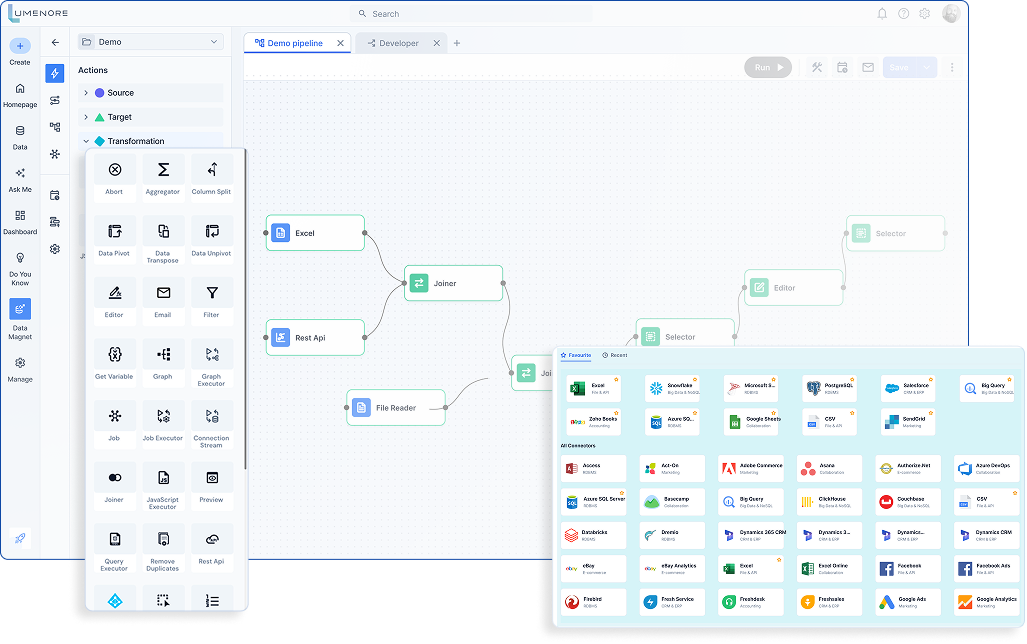Viewport: 1027px width, 644px height.
Task: Select the Excel node on the canvas
Action: pyautogui.click(x=315, y=233)
